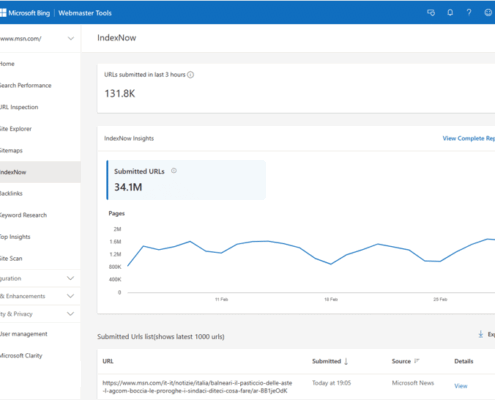This screenshot has width=495, height=400.
Task: Click the 11 Feb chart axis label
Action: tap(221, 299)
